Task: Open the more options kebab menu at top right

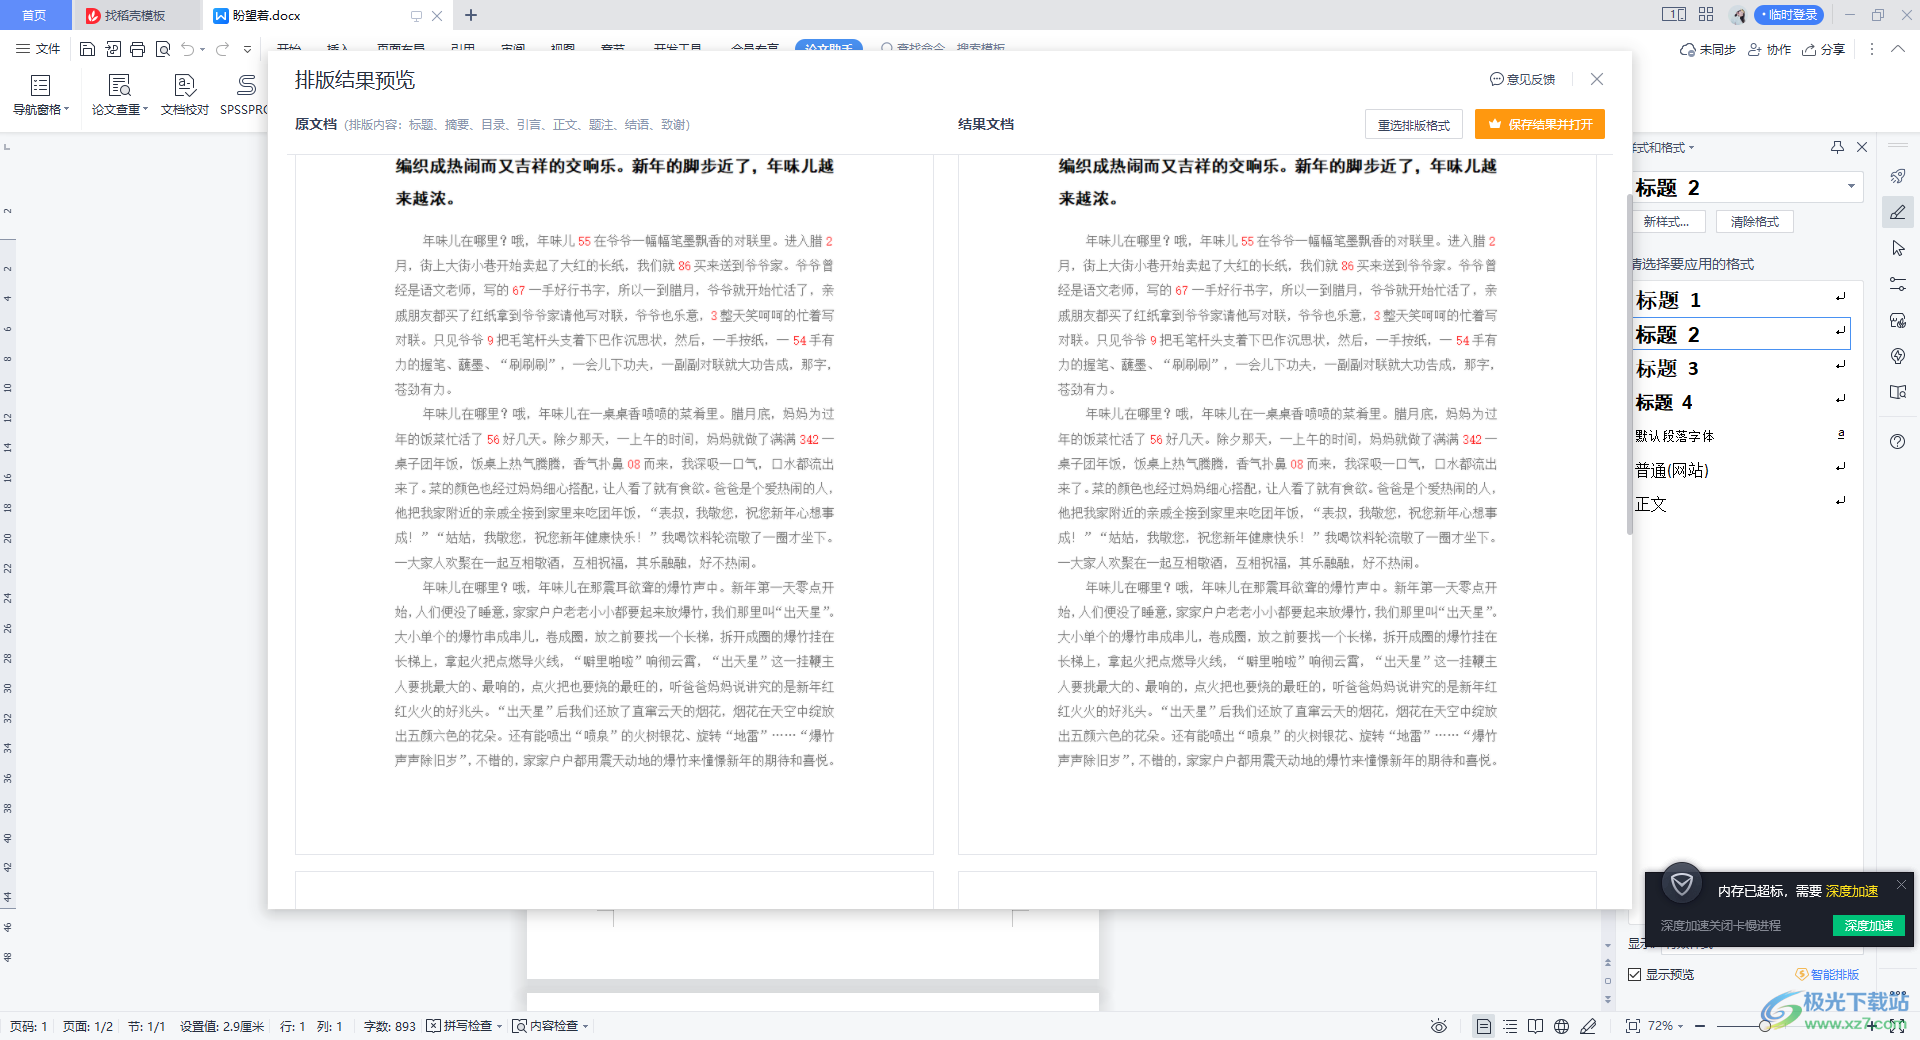Action: coord(1872,49)
